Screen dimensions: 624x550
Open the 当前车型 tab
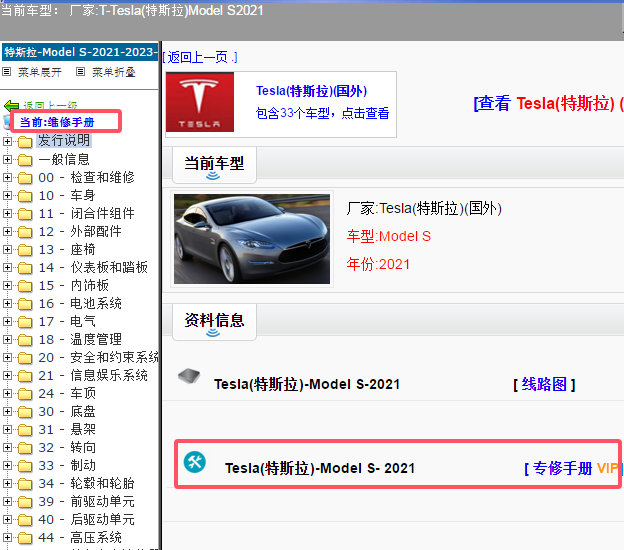pyautogui.click(x=214, y=165)
